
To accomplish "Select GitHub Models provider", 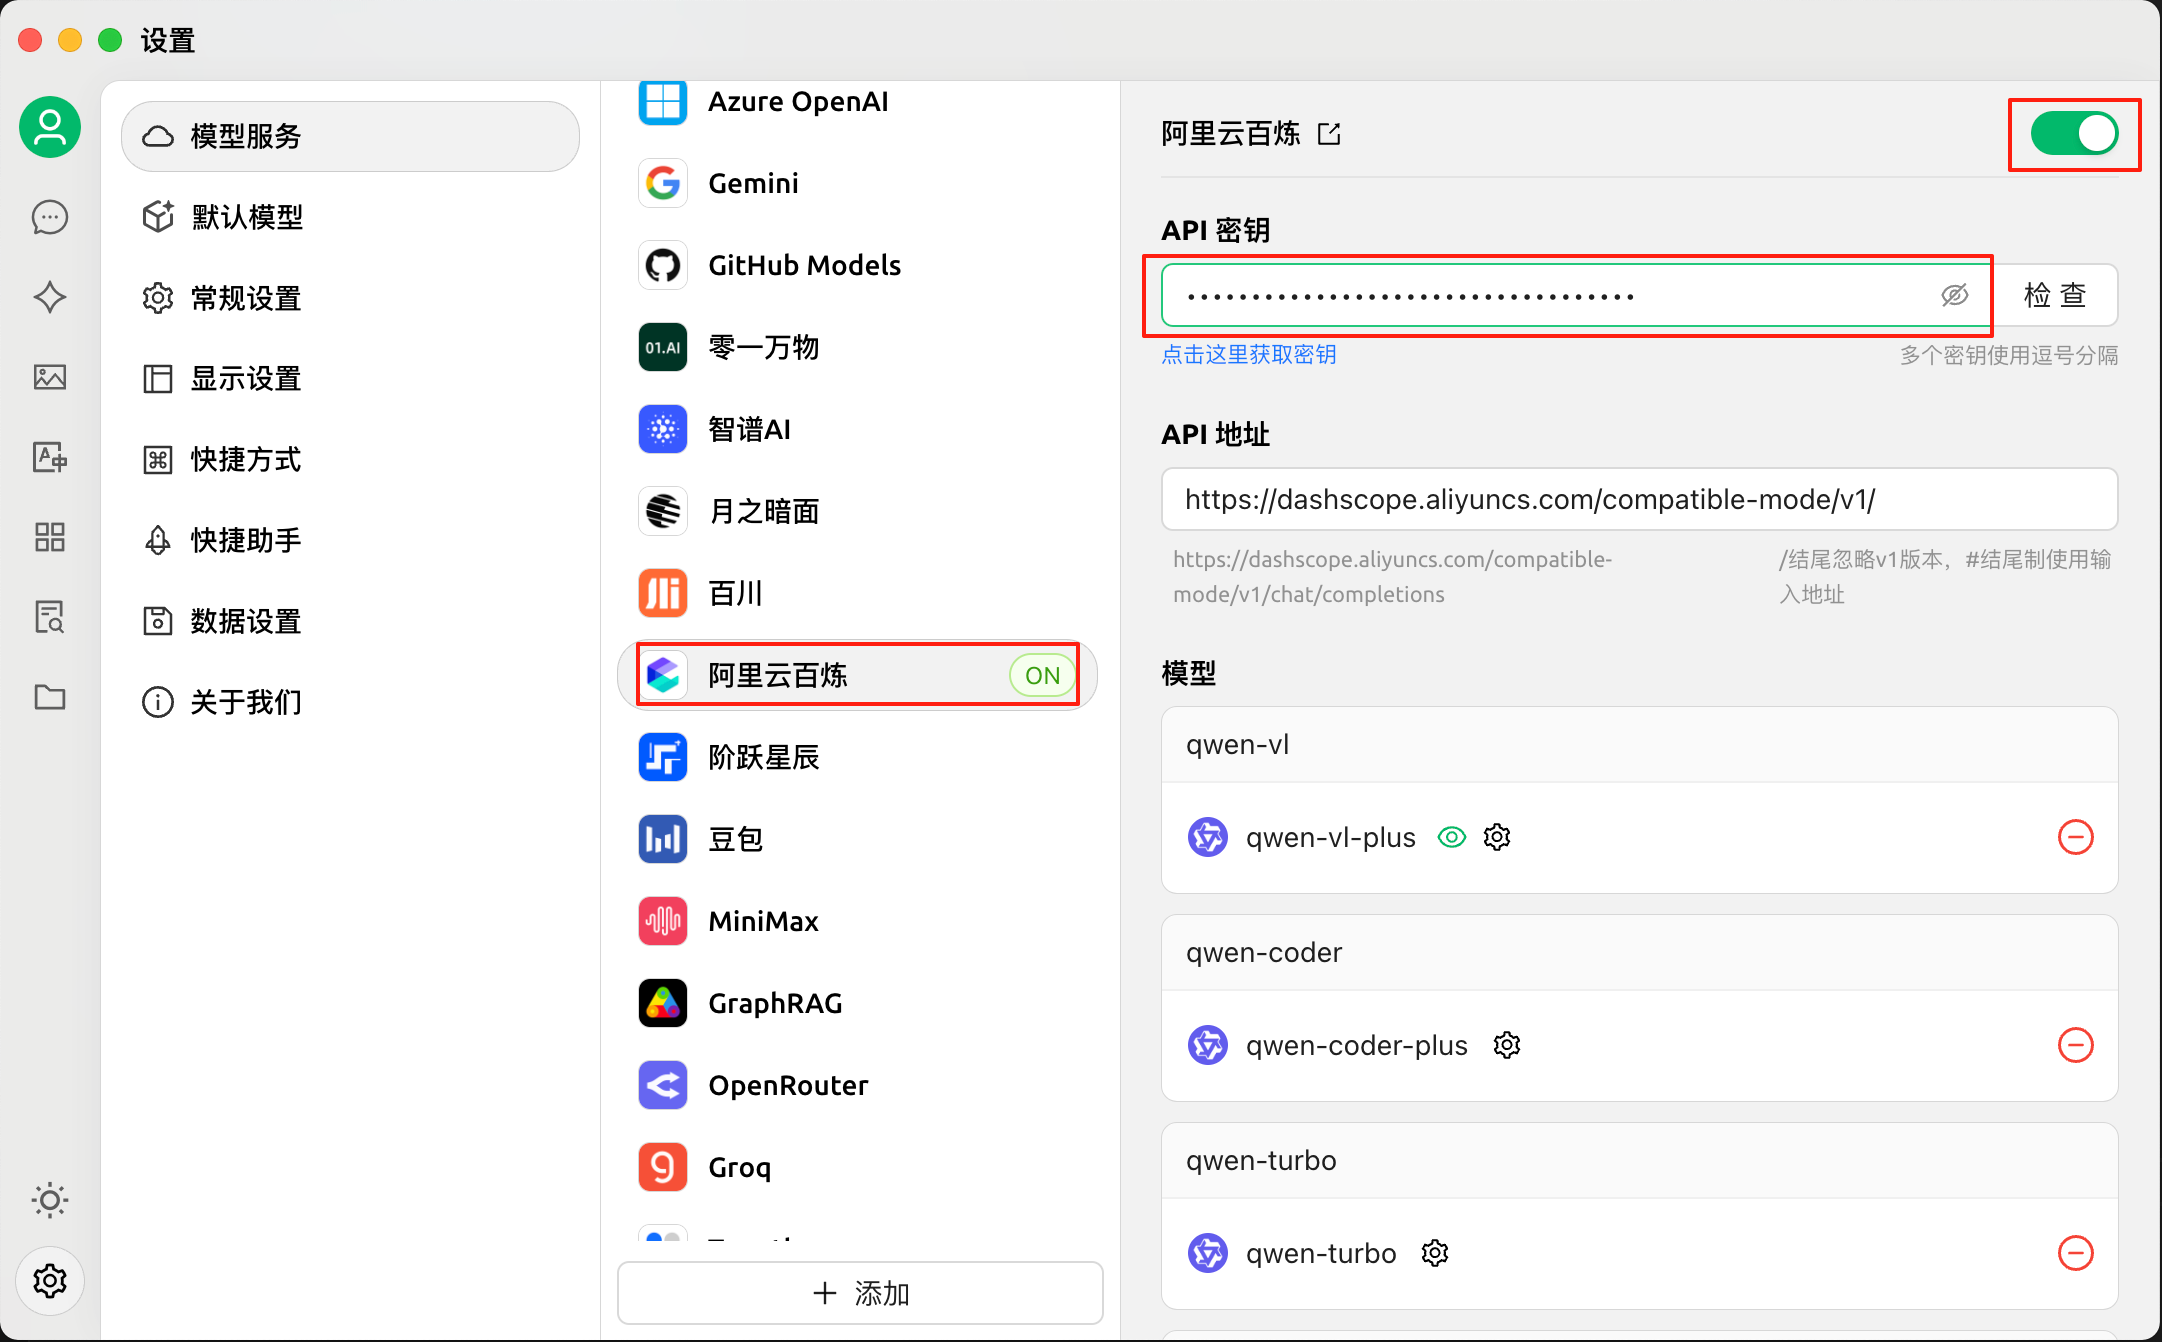I will [x=858, y=265].
